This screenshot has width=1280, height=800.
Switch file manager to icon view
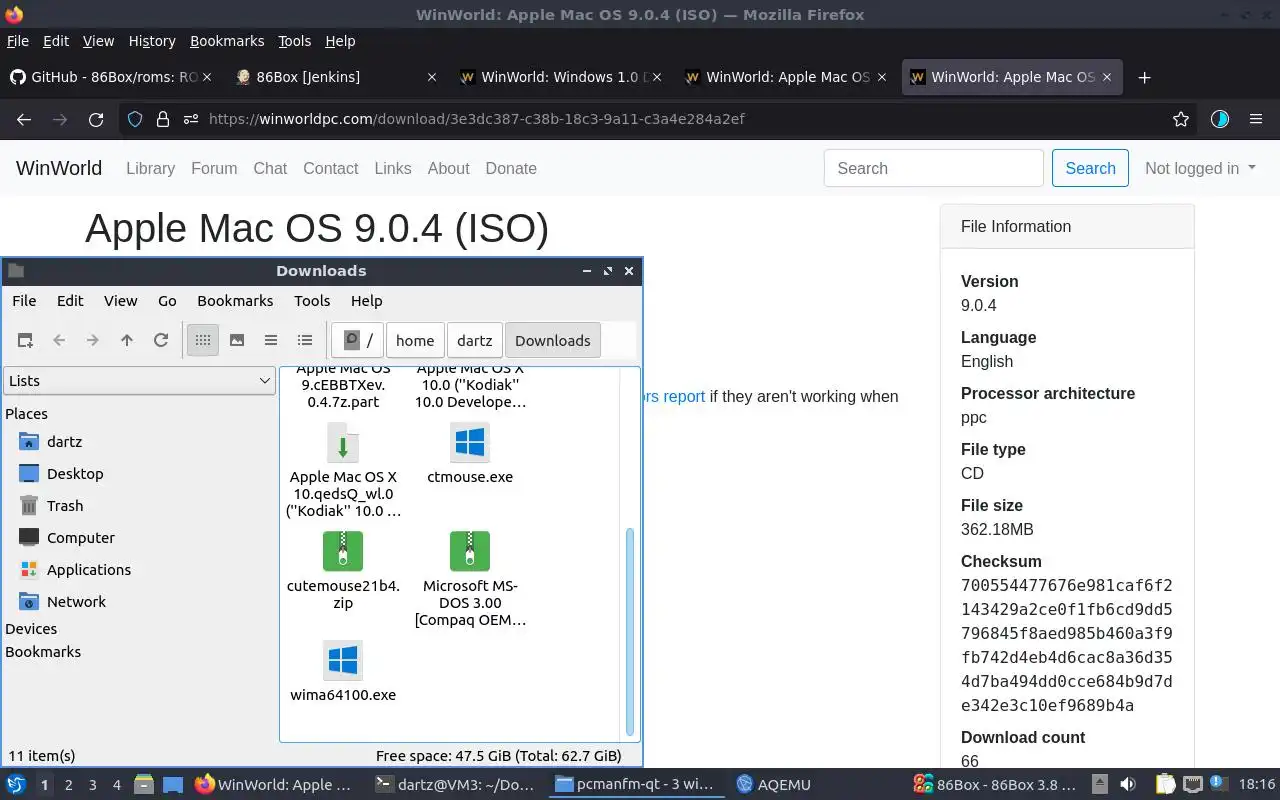click(203, 340)
